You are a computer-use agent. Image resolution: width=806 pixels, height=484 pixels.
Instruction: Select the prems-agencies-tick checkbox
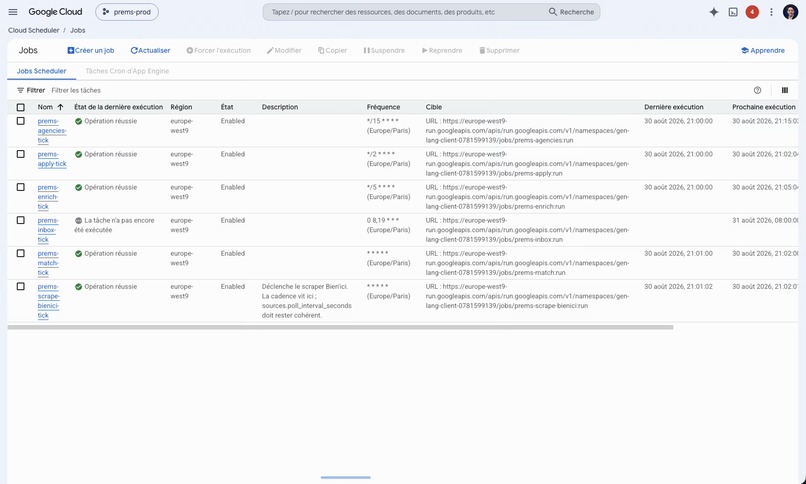pos(21,121)
